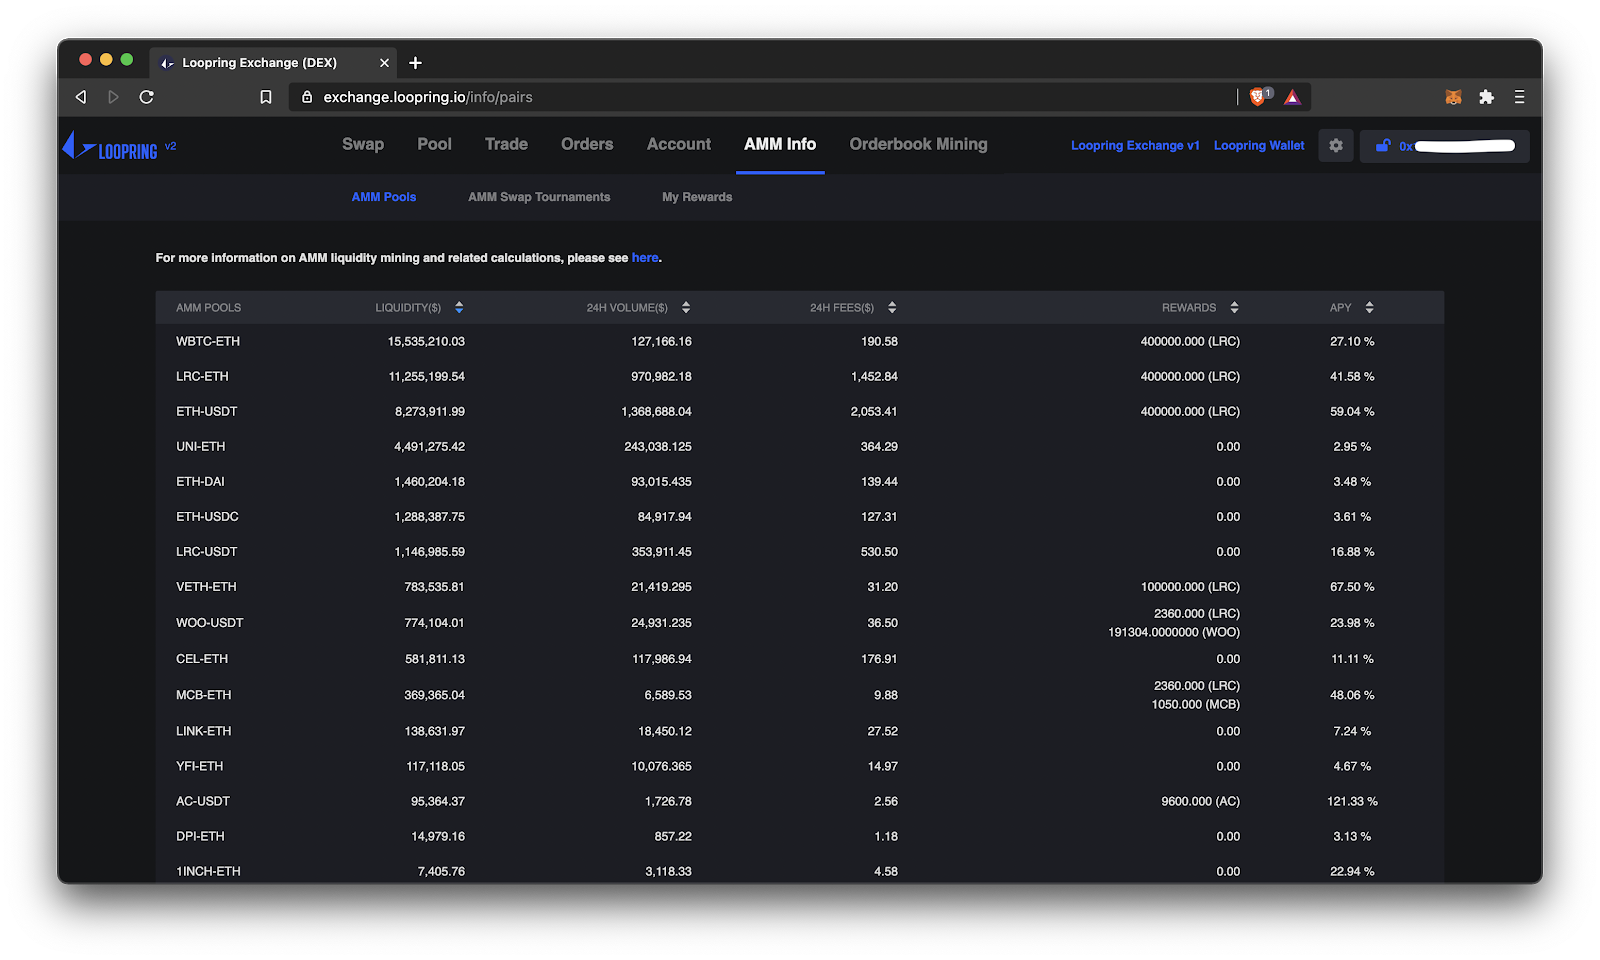Open Loopring Exchange v1 link
The width and height of the screenshot is (1600, 960).
click(1135, 146)
